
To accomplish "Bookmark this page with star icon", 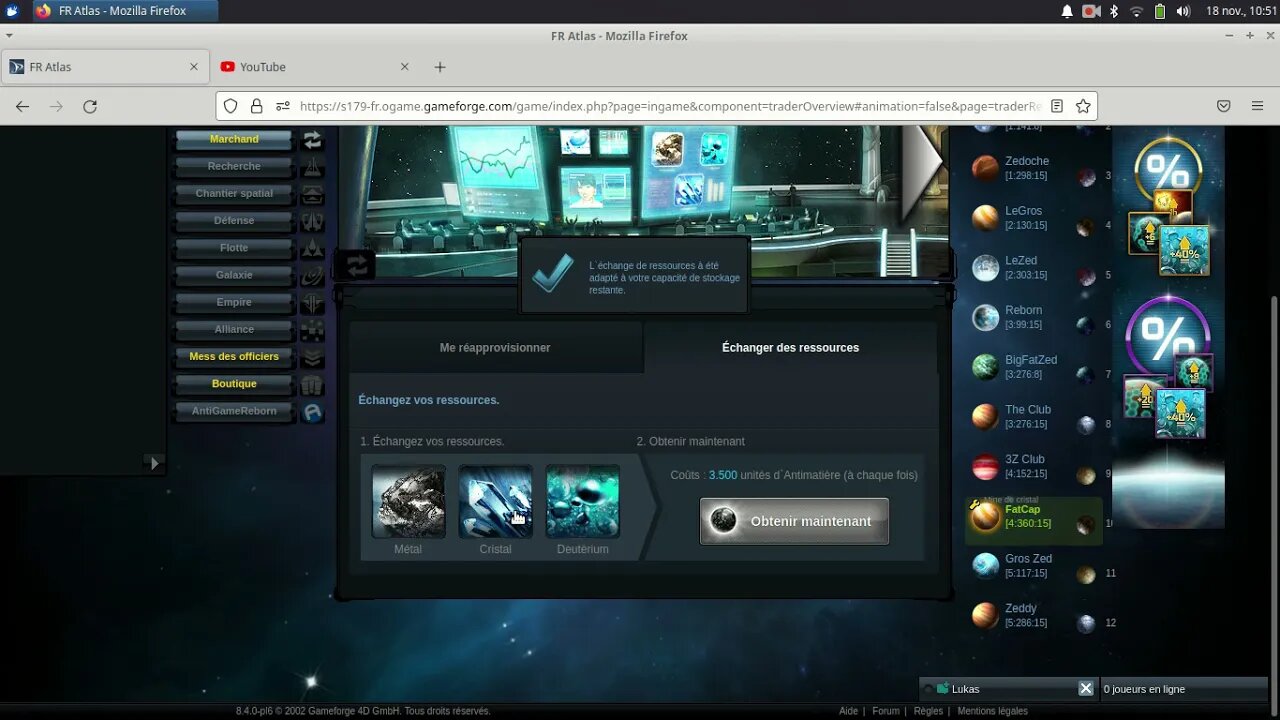I will click(x=1083, y=106).
